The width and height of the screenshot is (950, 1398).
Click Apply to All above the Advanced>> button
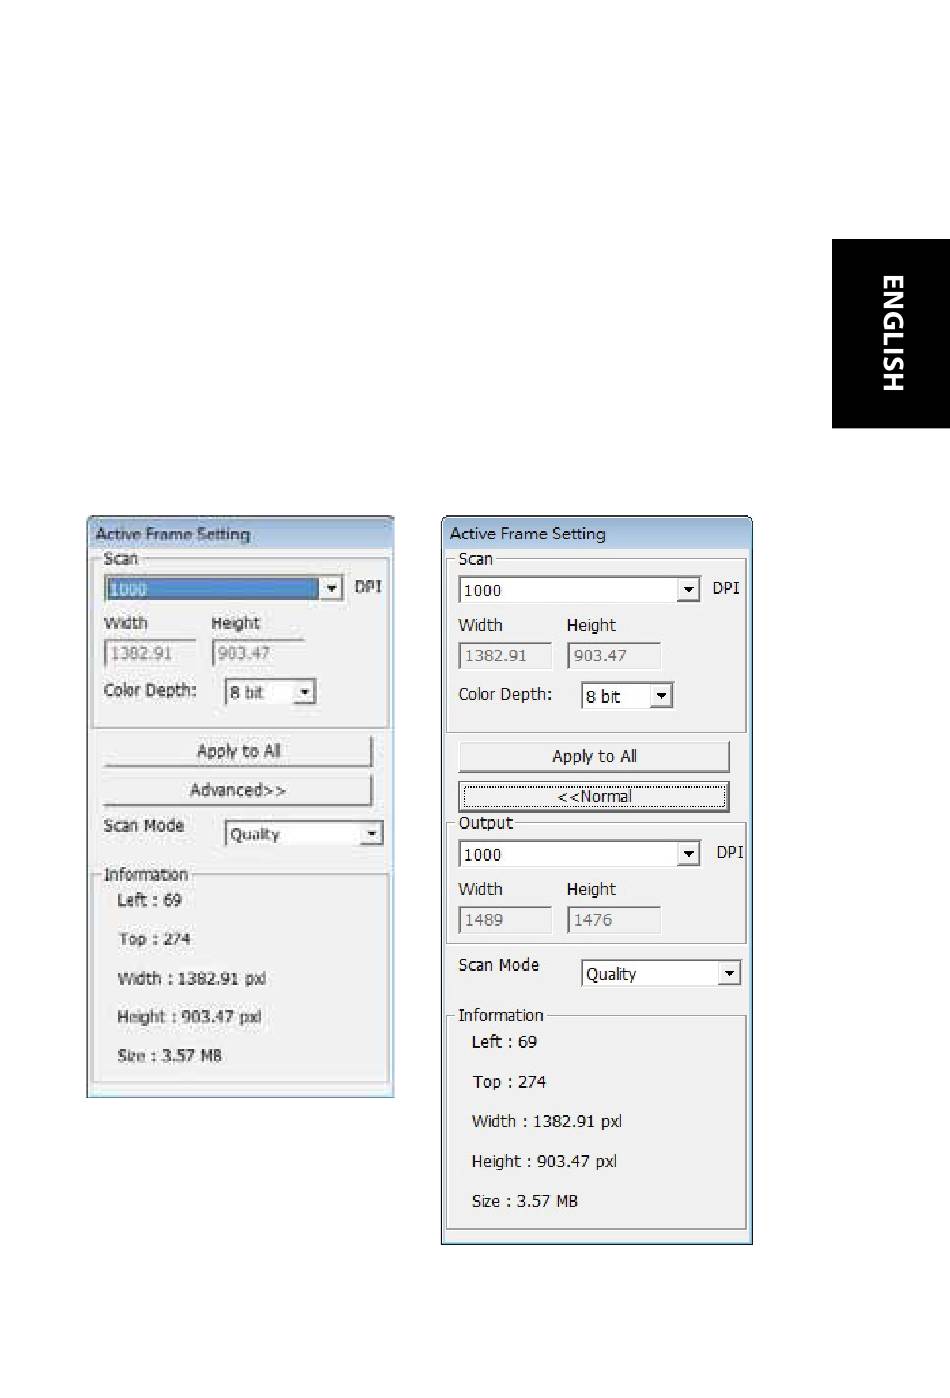pos(238,751)
